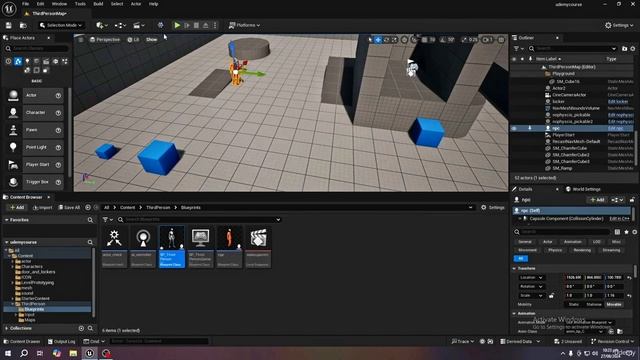The width and height of the screenshot is (640, 360).
Task: Toggle the scale gizmo tool in viewport
Action: (x=394, y=40)
